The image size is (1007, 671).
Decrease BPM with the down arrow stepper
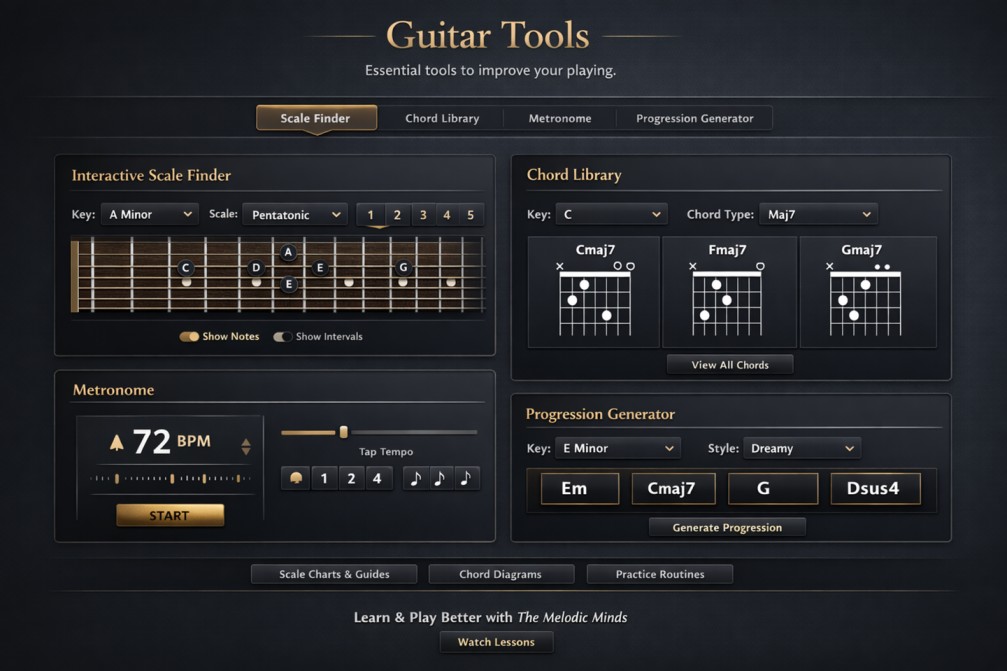point(246,451)
